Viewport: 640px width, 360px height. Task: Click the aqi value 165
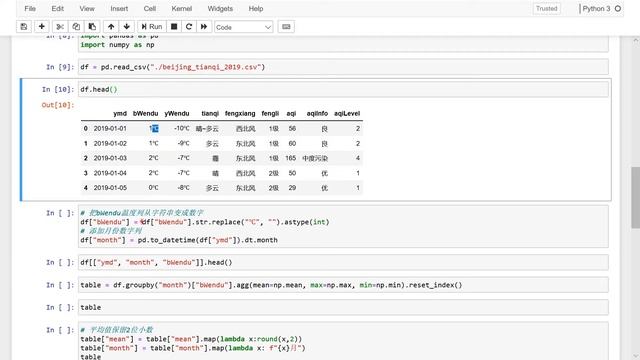pos(291,158)
